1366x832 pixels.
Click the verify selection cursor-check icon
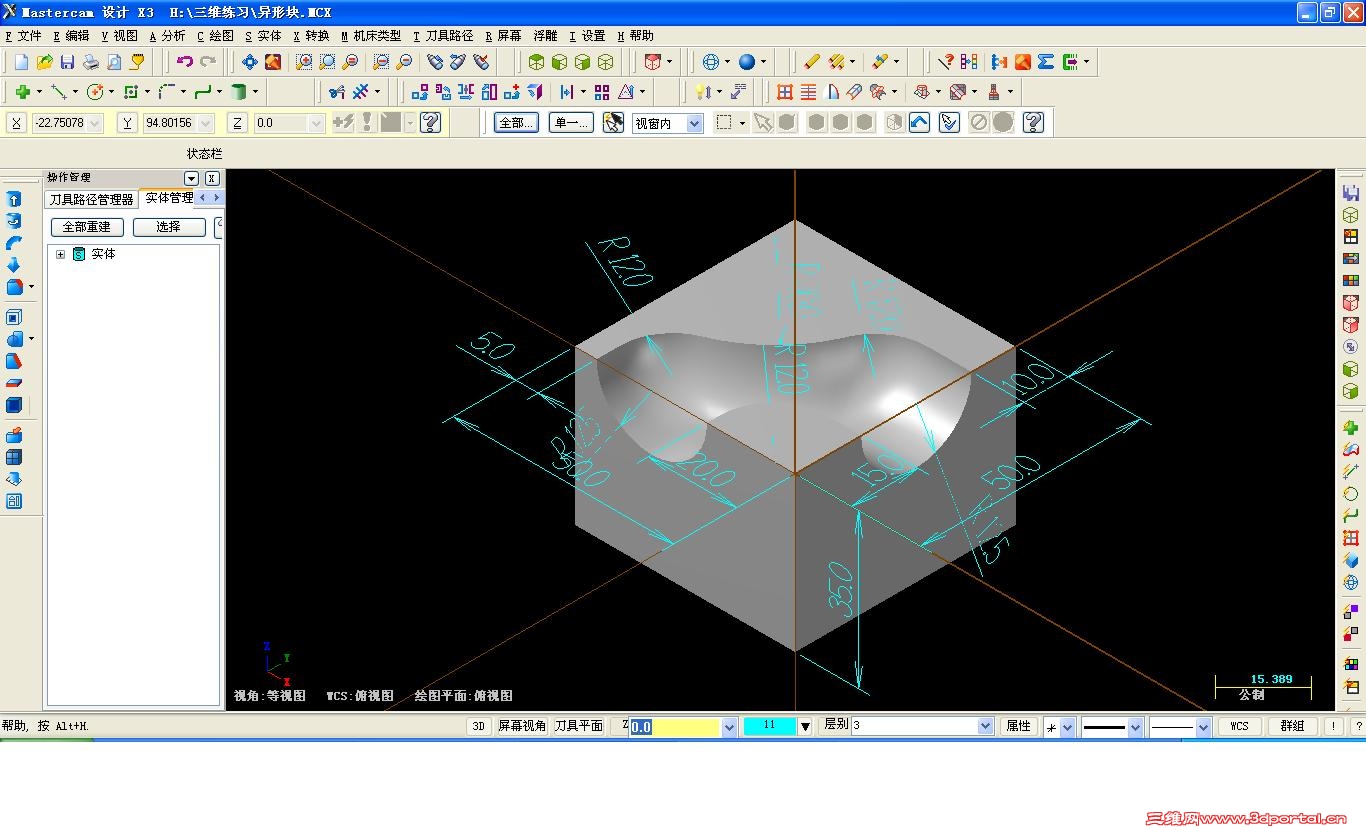point(949,123)
